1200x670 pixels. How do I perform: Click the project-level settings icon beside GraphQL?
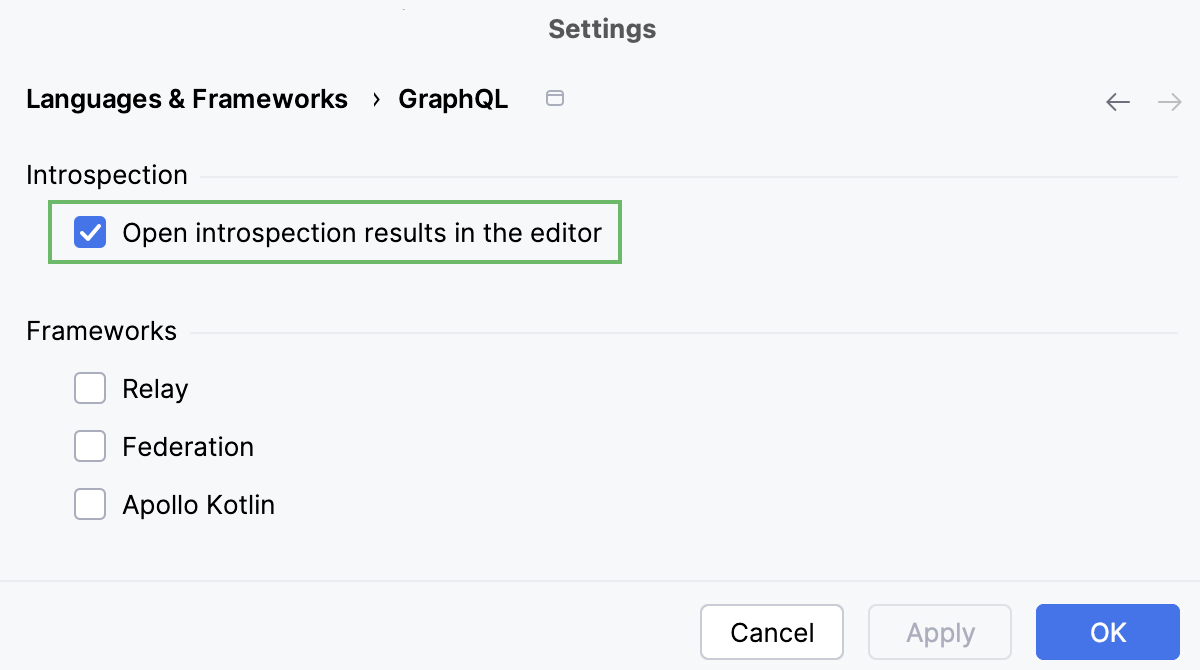[555, 98]
